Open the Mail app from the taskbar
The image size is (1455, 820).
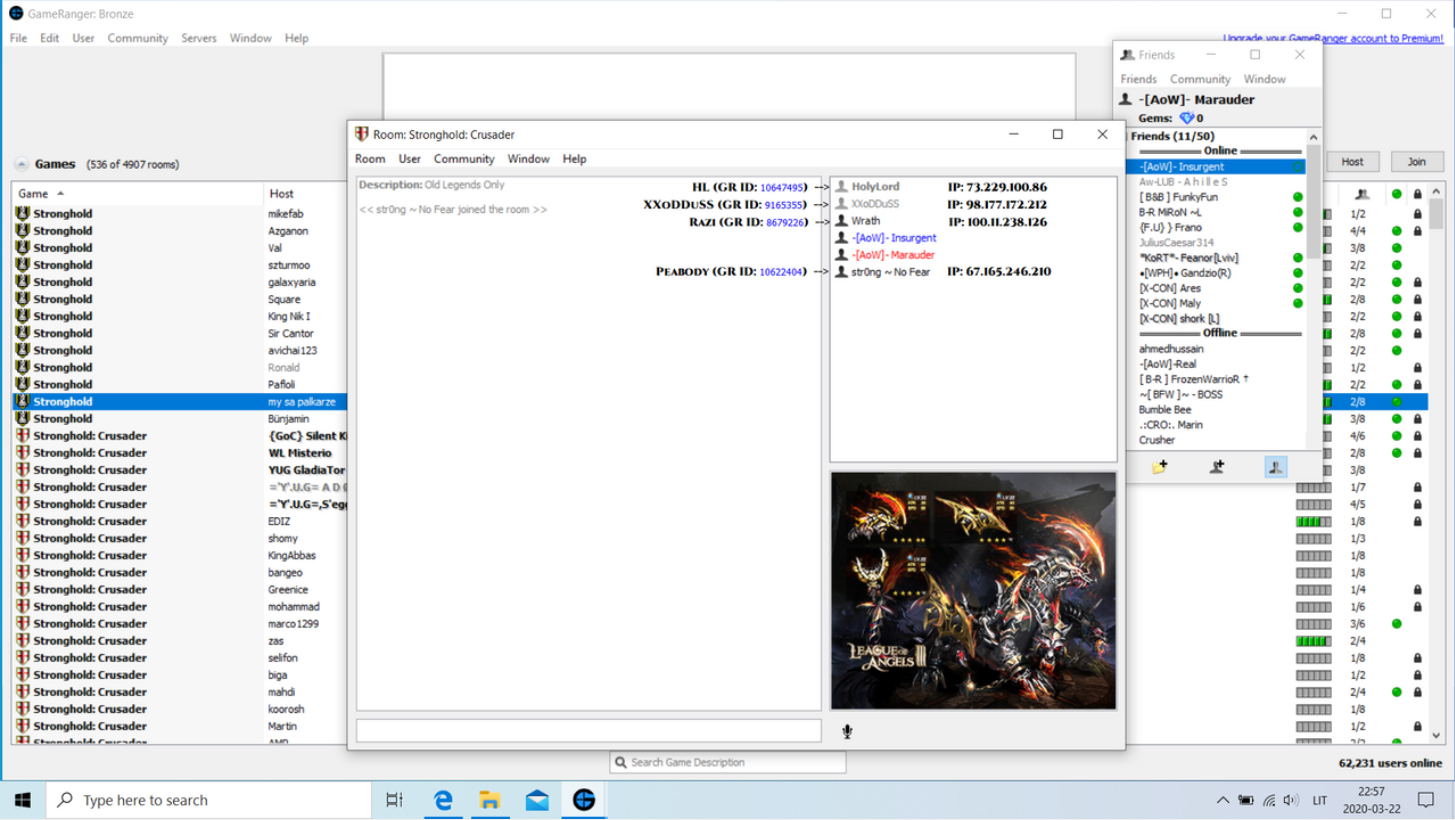pyautogui.click(x=537, y=800)
